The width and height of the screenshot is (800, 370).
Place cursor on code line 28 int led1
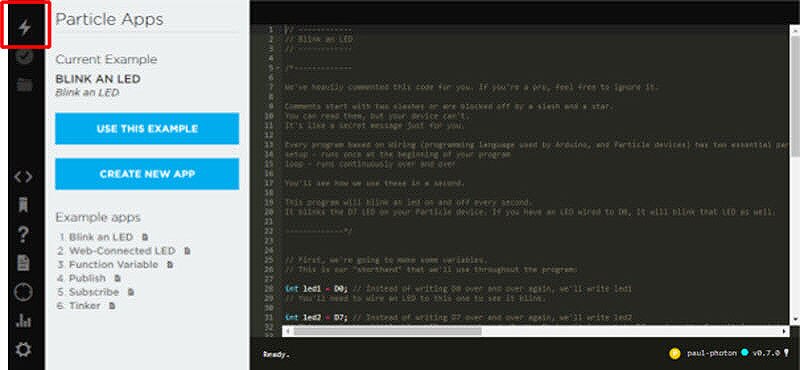[458, 289]
